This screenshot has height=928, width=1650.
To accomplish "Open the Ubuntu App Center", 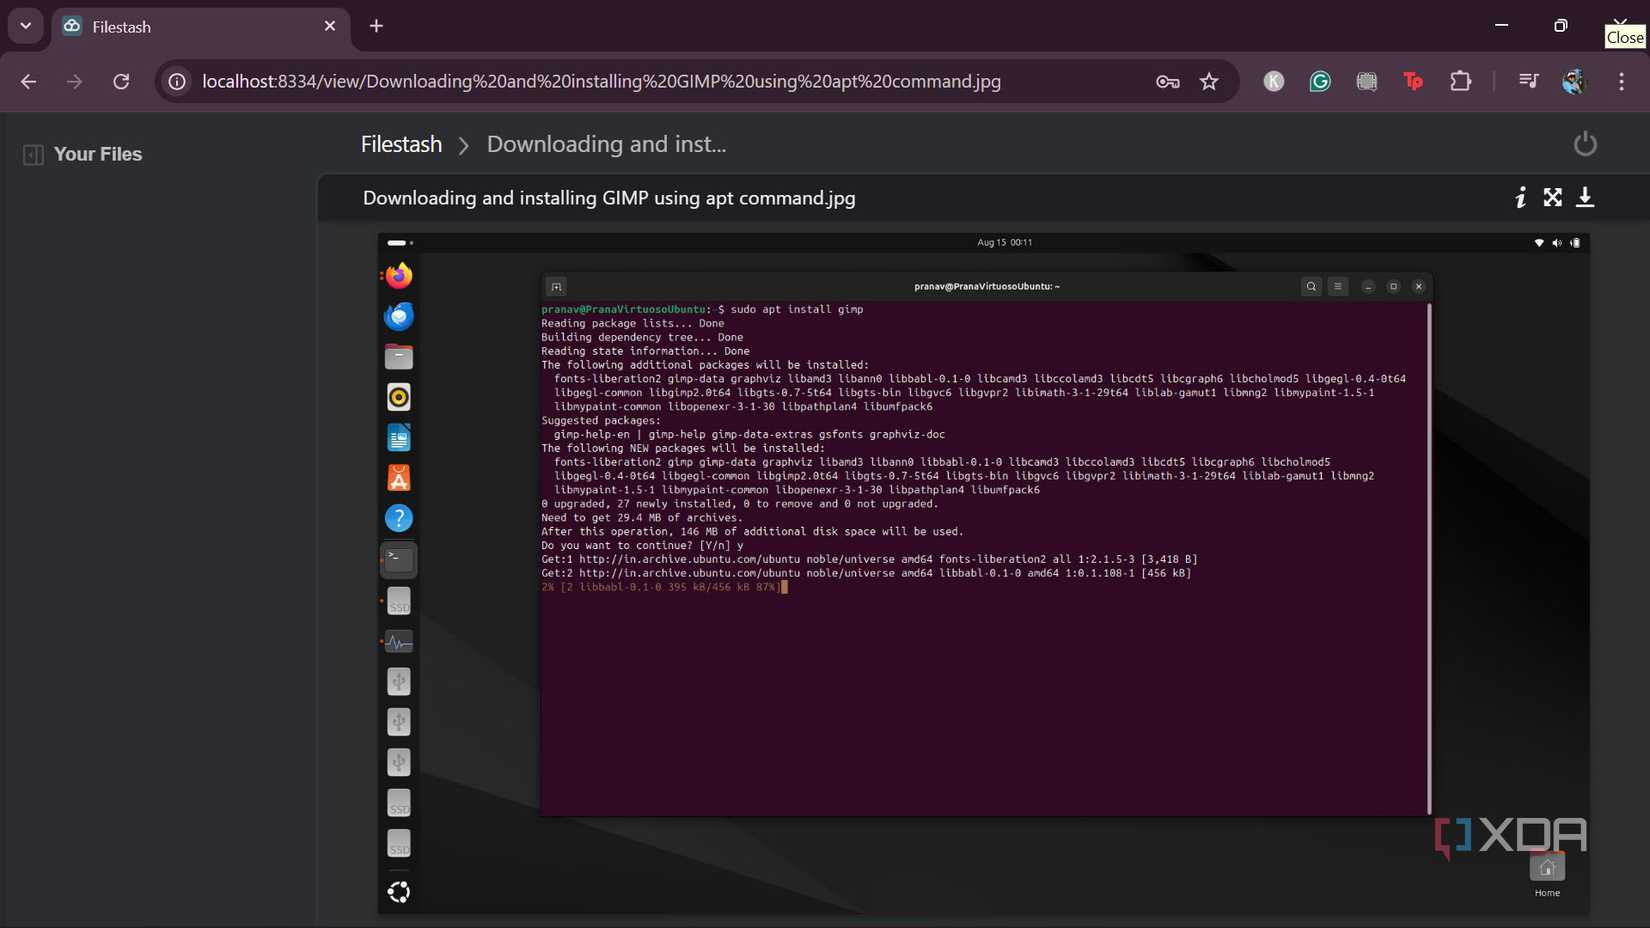I will (399, 478).
